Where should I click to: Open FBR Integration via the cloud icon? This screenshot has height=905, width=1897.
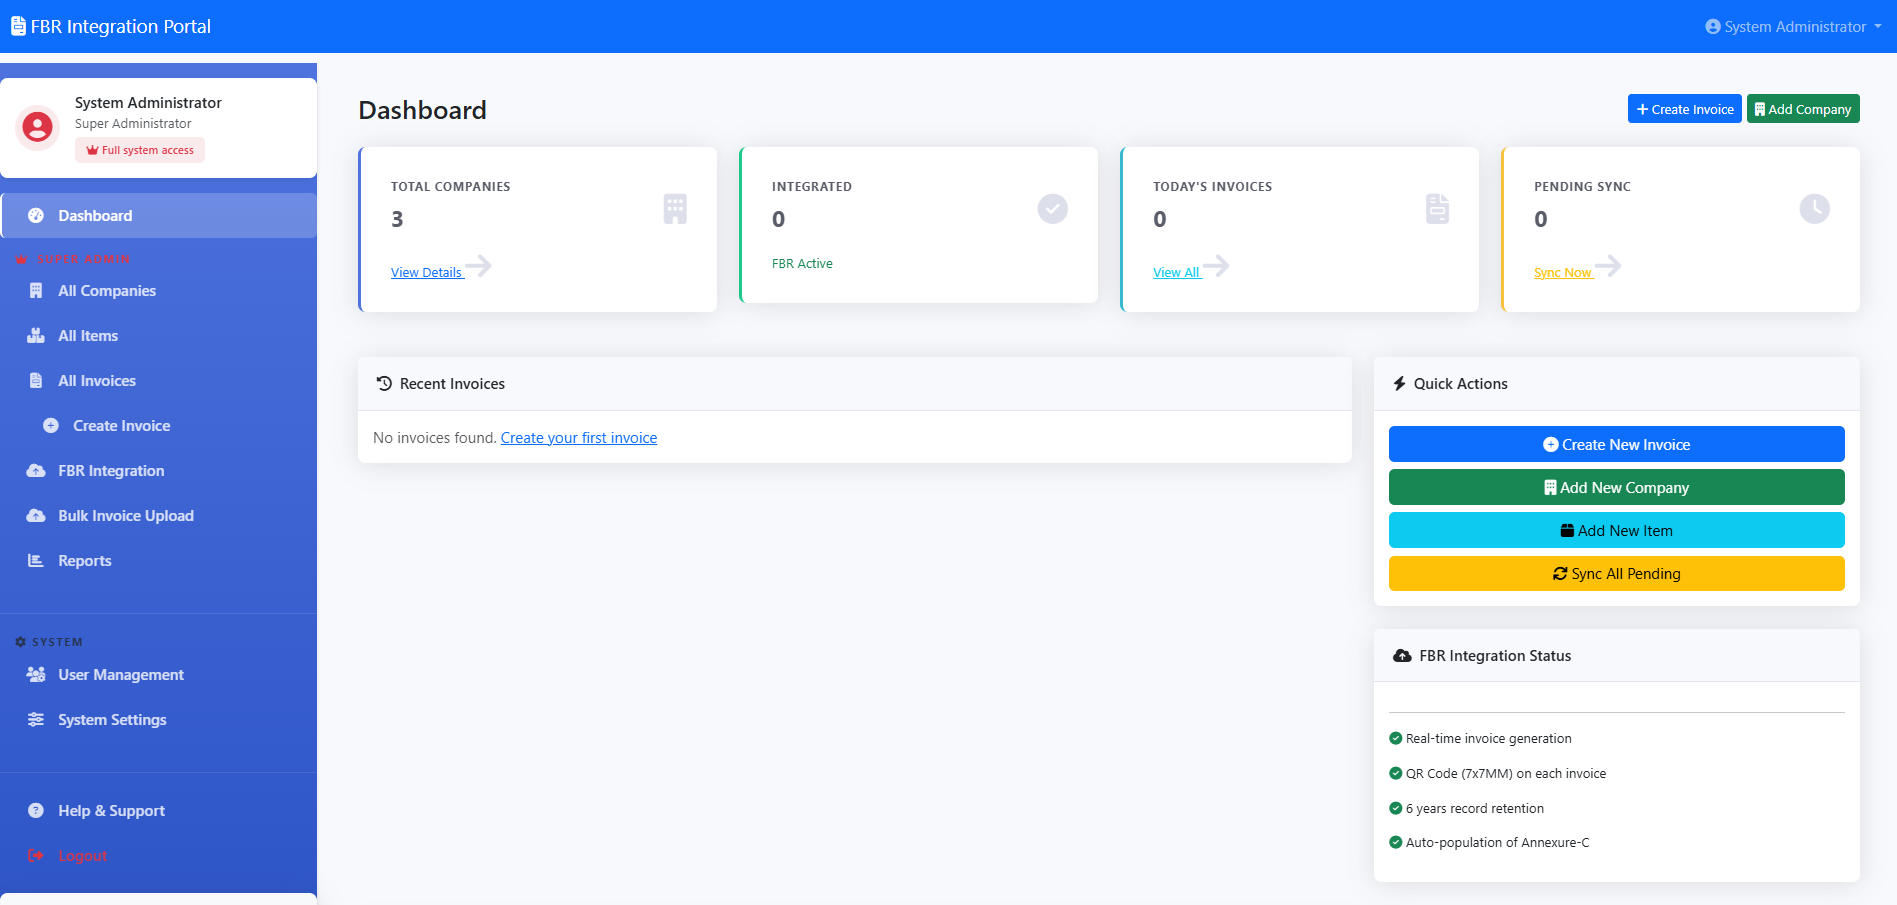(x=36, y=470)
